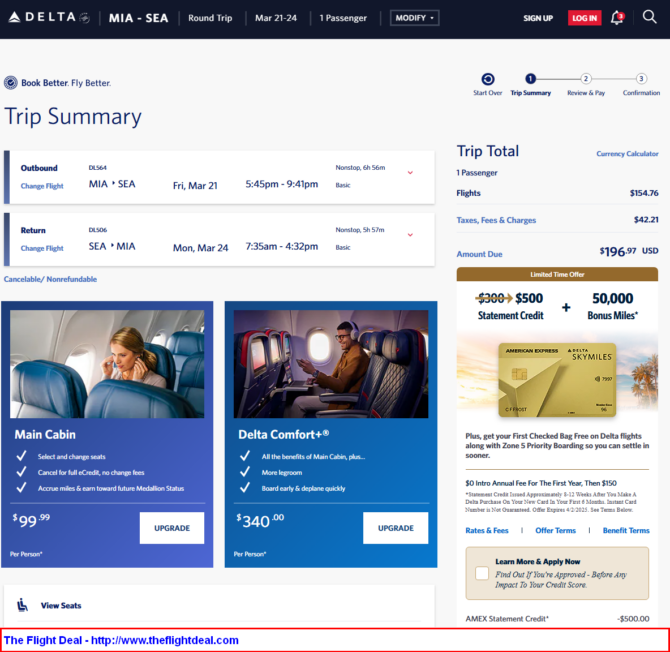The image size is (670, 652).
Task: Open the Benefit Terms link
Action: (626, 530)
